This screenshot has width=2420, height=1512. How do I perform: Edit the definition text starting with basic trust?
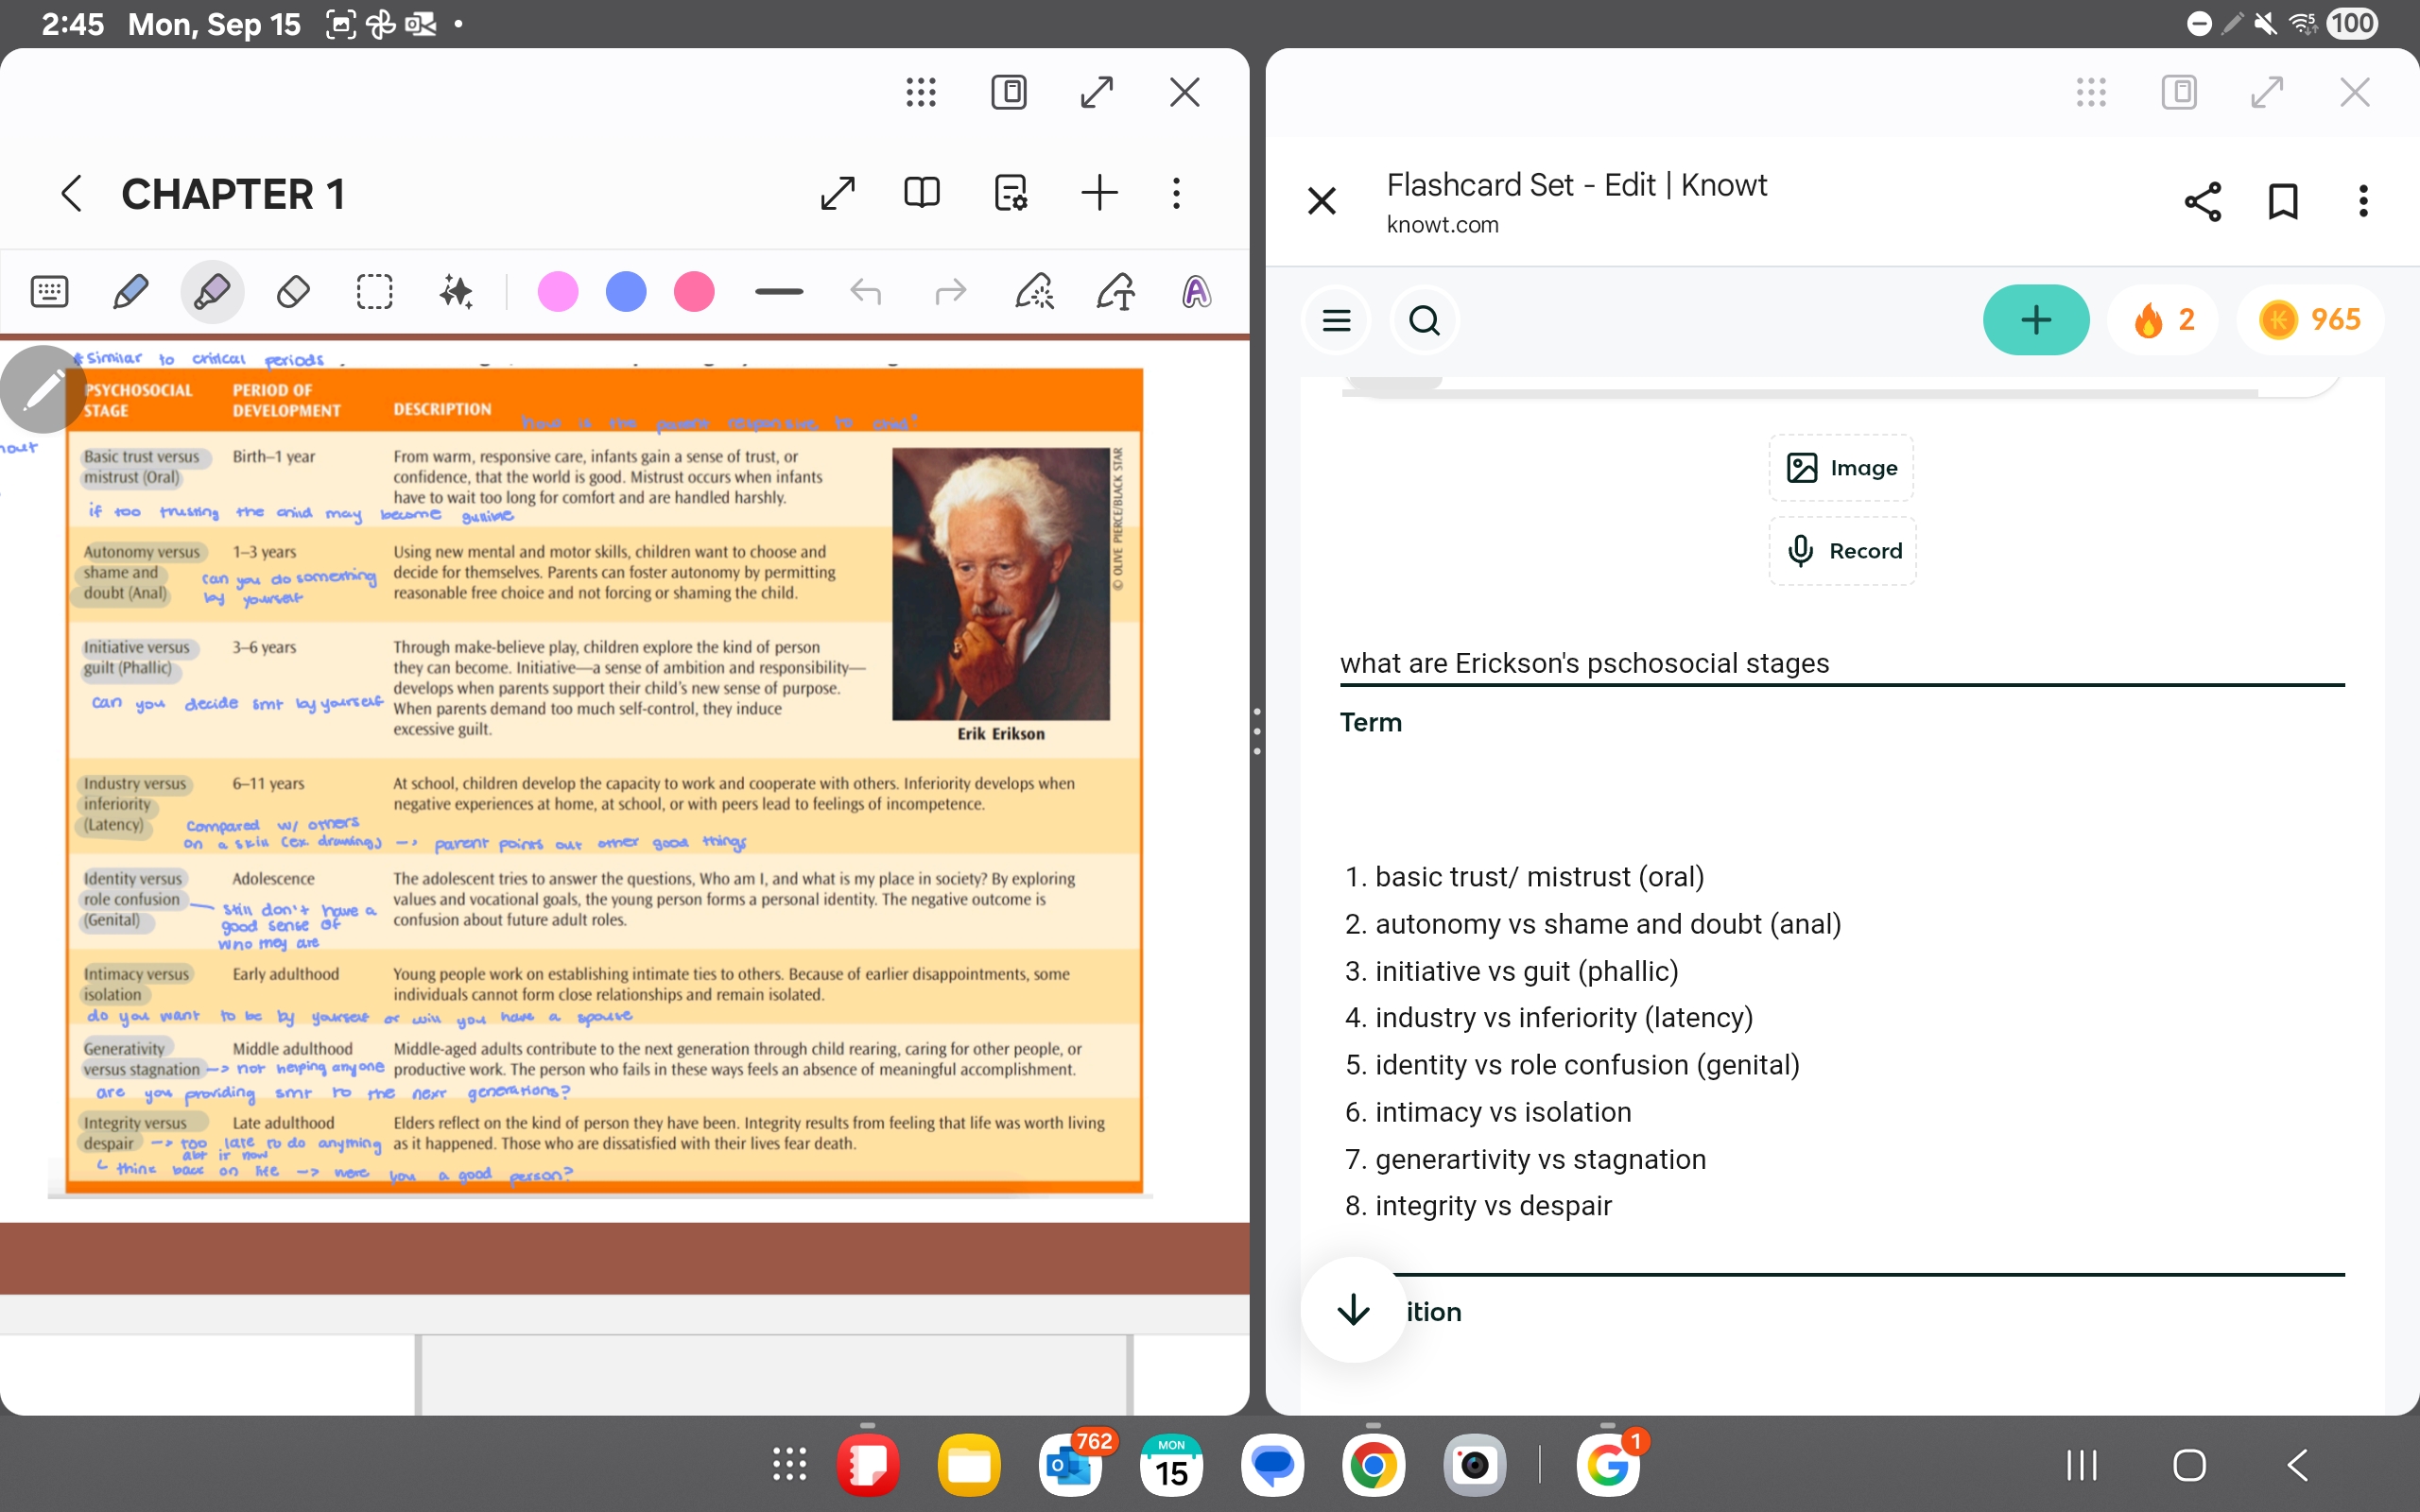1842,1040
